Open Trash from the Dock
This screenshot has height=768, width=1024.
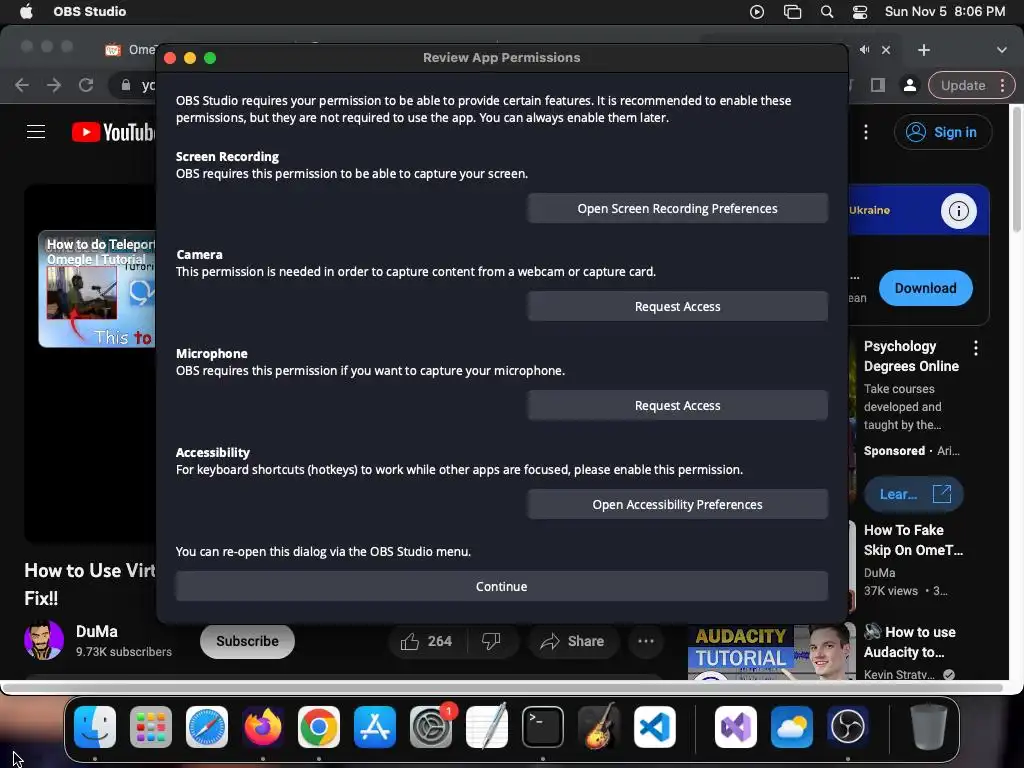928,727
